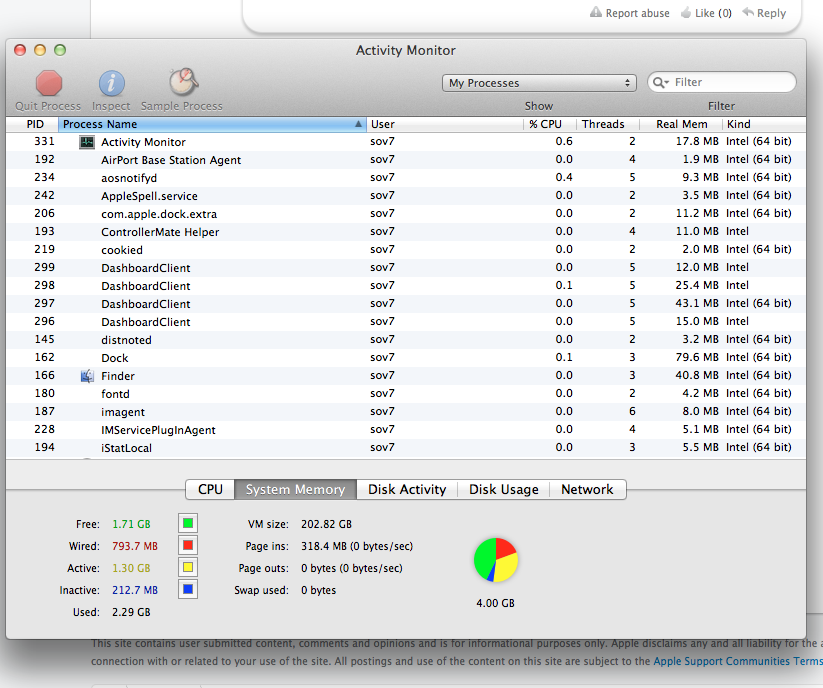Click the Page ins 318.4 MB value

pos(357,546)
